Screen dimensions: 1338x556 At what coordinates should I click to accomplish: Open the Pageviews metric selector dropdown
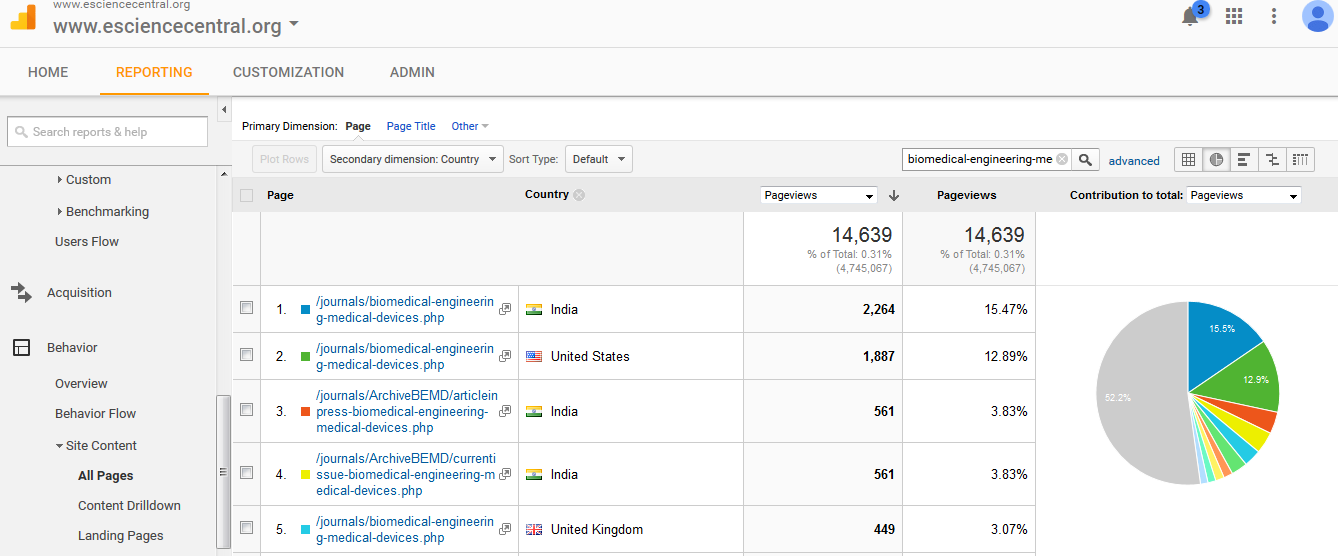click(819, 195)
